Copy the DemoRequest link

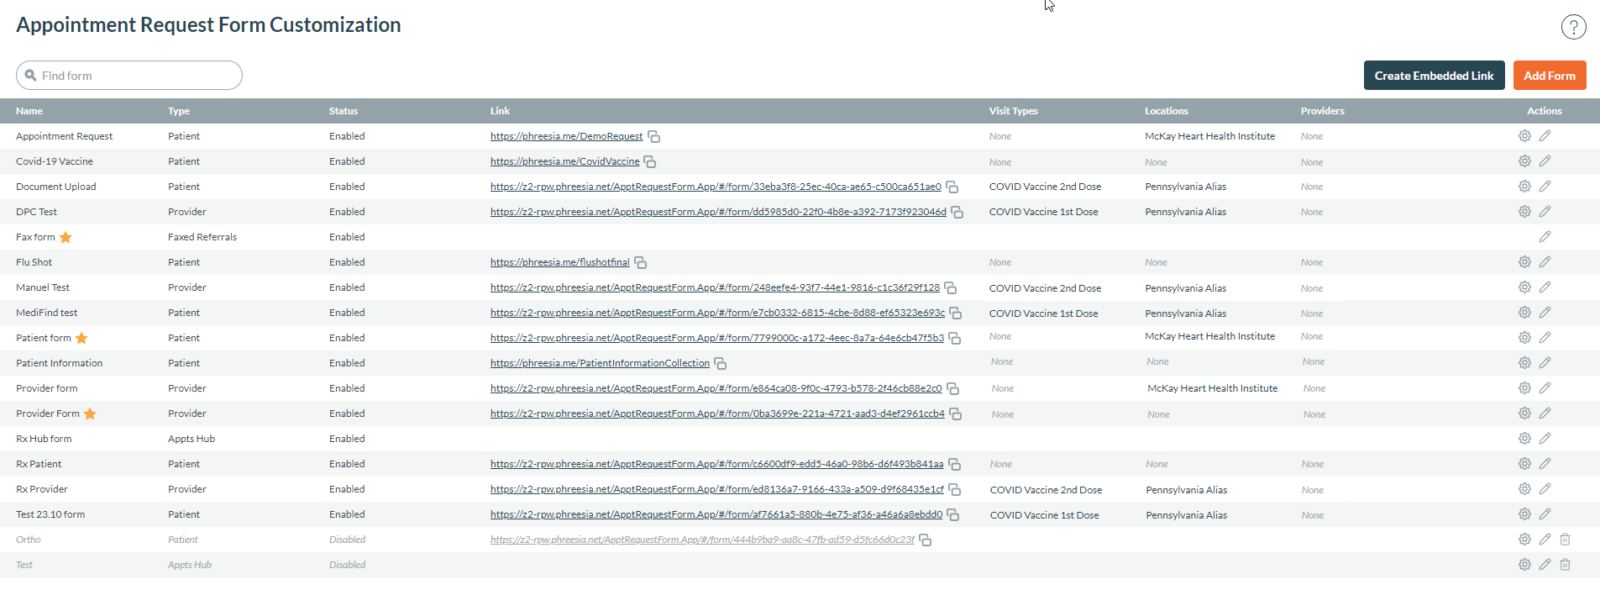(654, 137)
